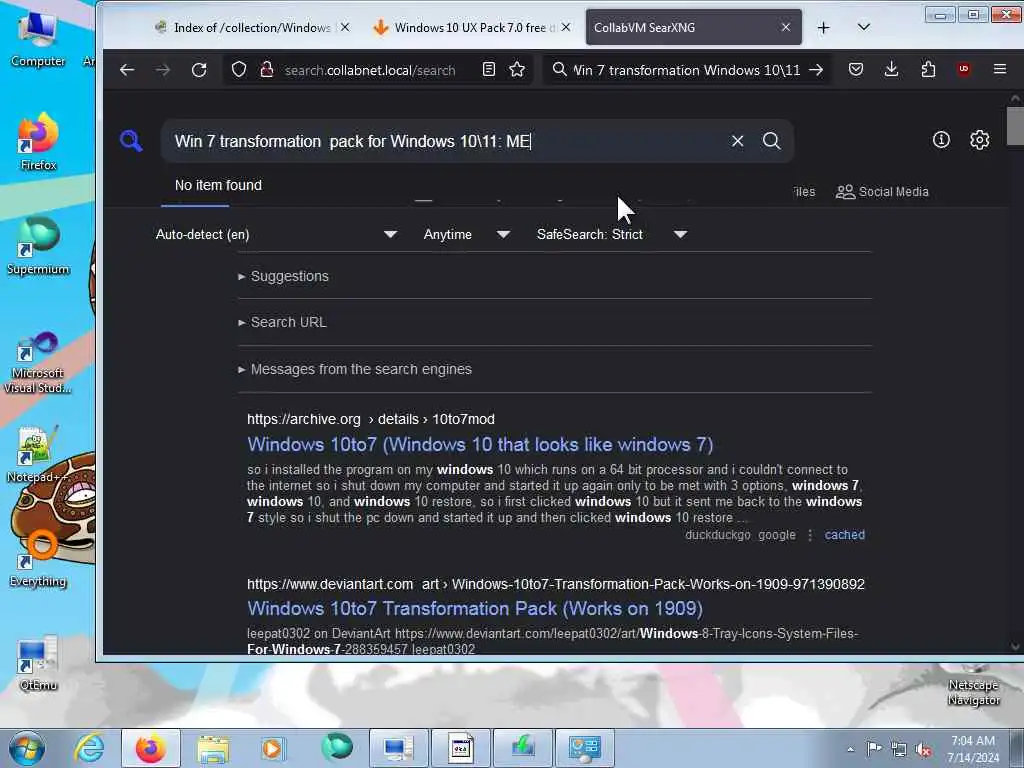The height and width of the screenshot is (768, 1024).
Task: Click the No item found suggestion text
Action: (218, 185)
